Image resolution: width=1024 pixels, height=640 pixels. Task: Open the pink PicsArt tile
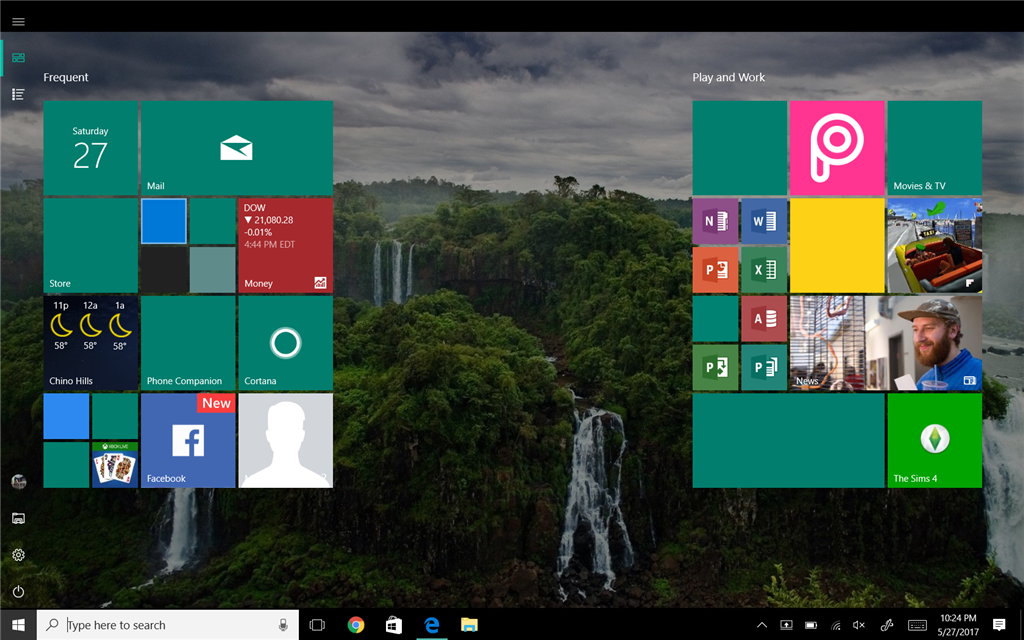click(837, 148)
